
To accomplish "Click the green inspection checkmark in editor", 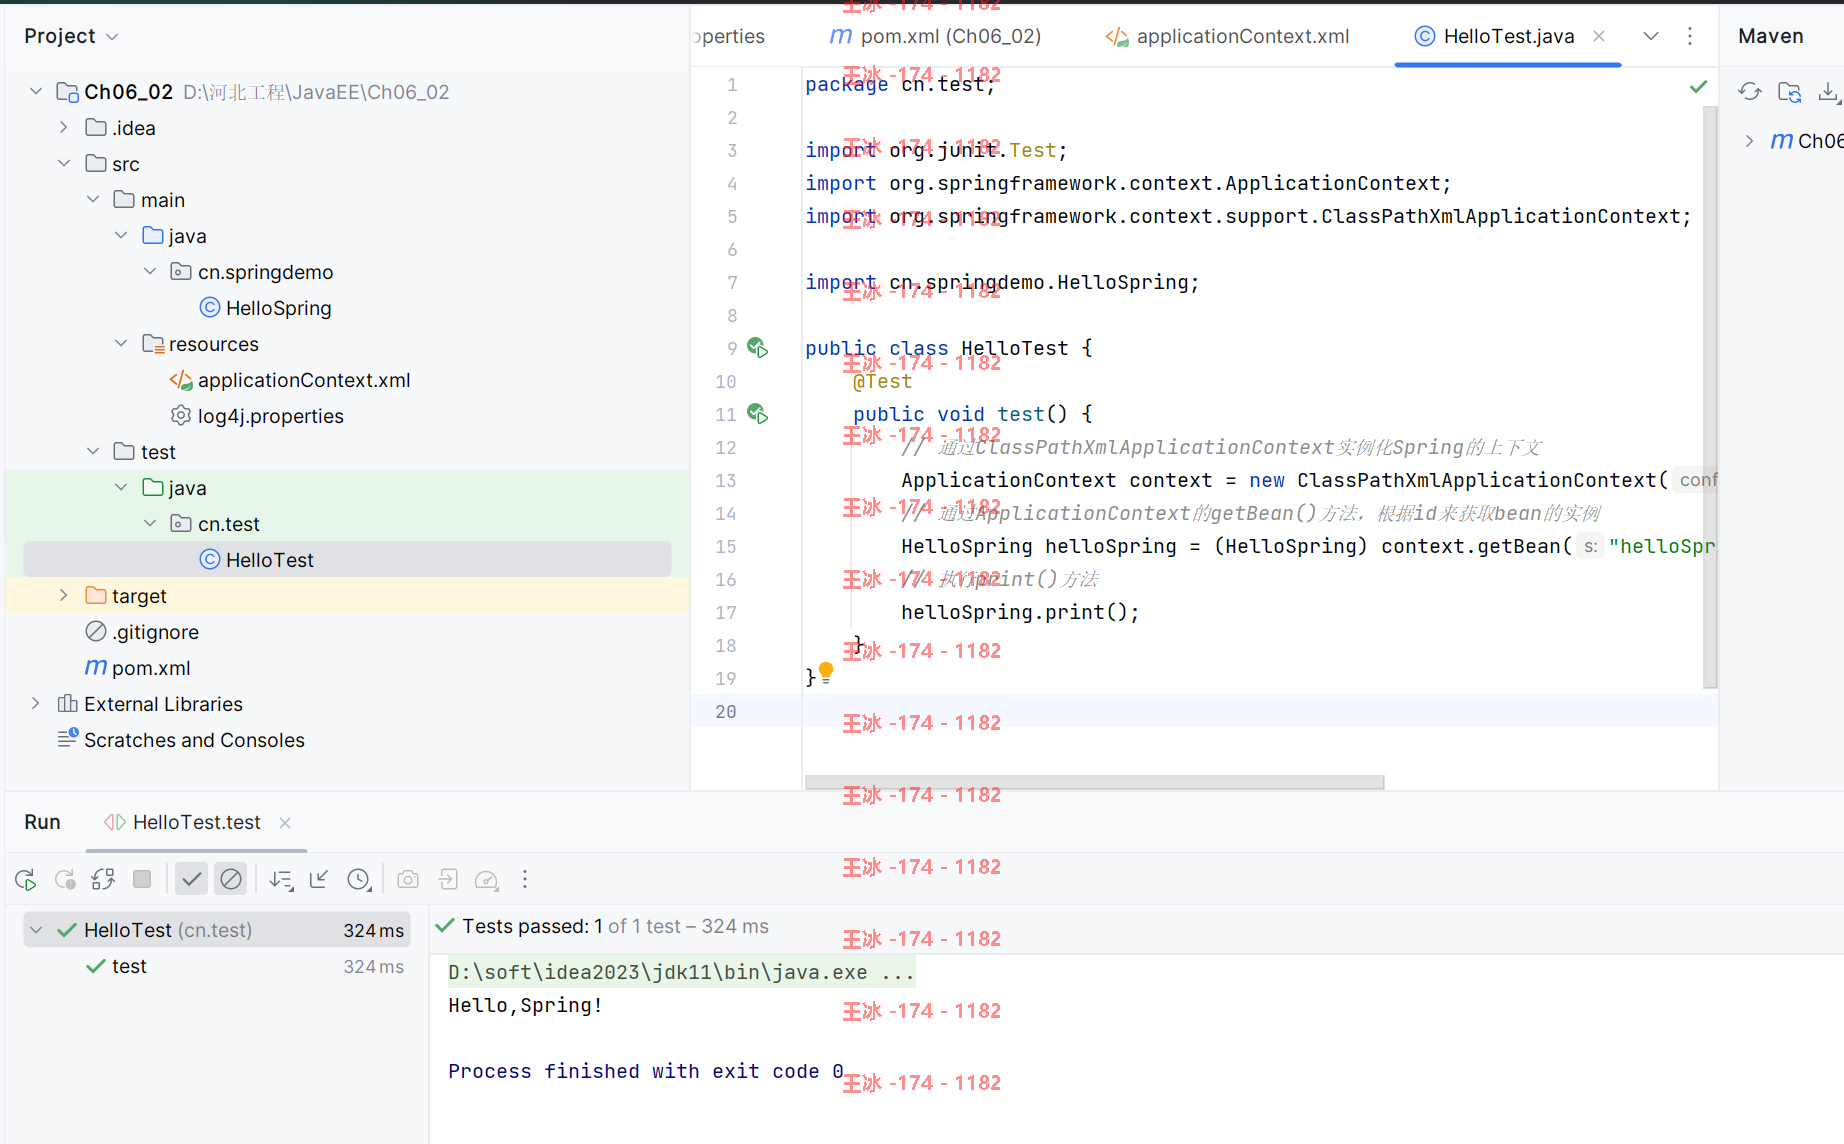I will (x=1698, y=87).
